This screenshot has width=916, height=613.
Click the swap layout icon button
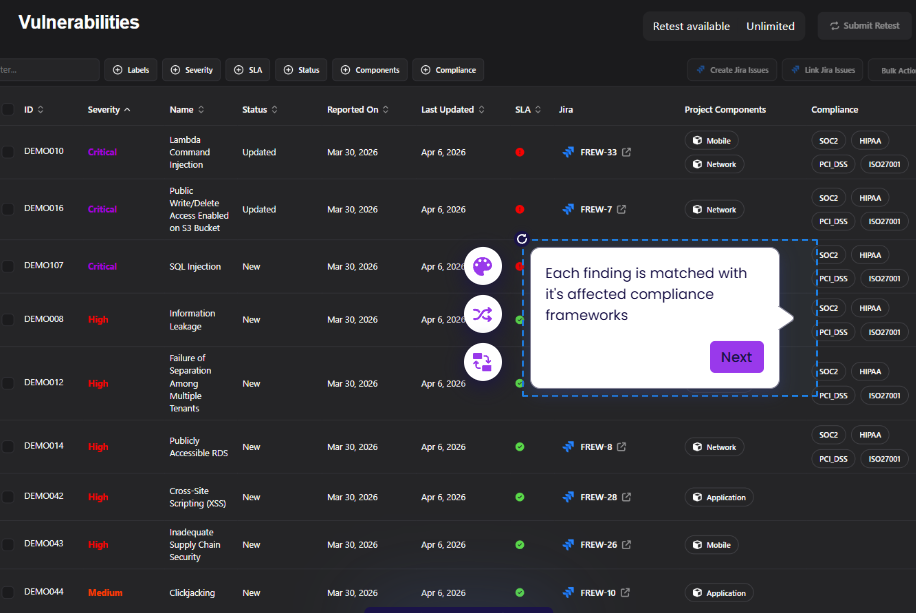tap(483, 362)
